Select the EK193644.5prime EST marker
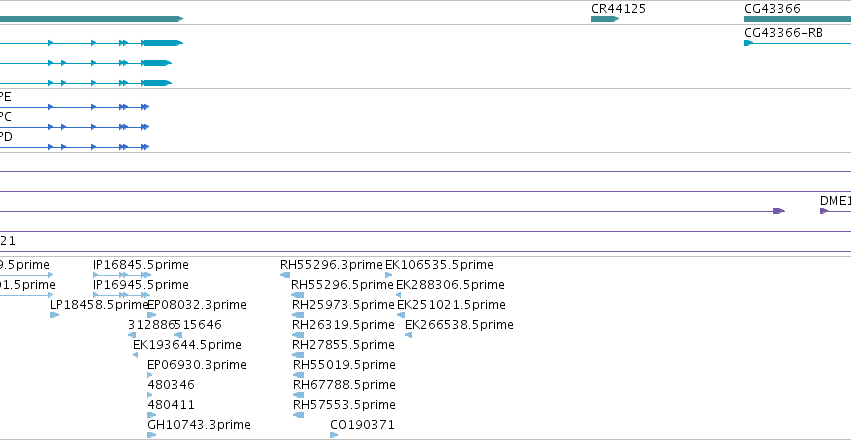851x440 pixels. click(x=136, y=355)
